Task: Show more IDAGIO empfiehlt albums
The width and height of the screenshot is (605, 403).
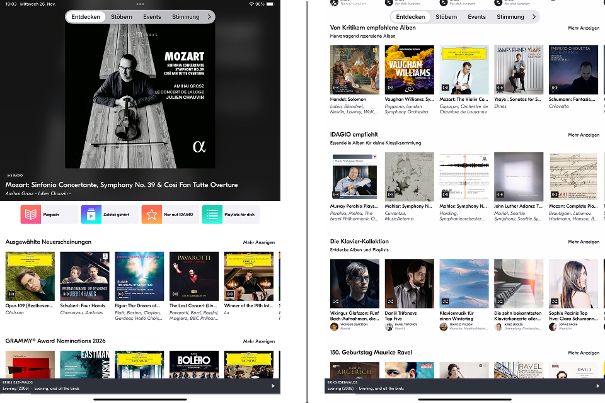Action: point(583,135)
